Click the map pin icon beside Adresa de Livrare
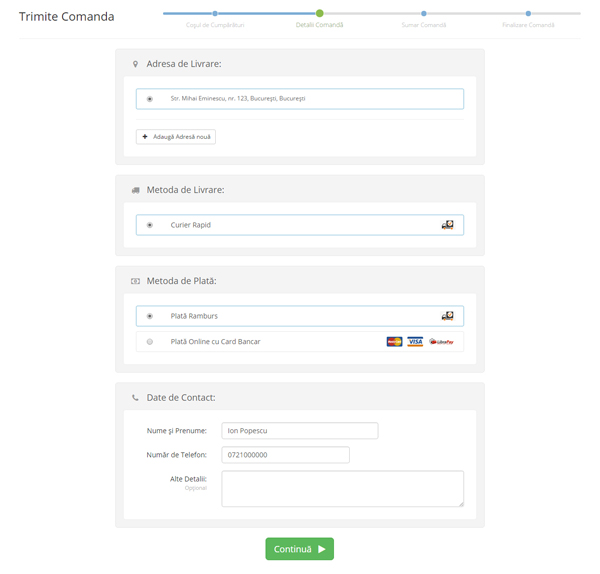This screenshot has width=600, height=574. (135, 64)
